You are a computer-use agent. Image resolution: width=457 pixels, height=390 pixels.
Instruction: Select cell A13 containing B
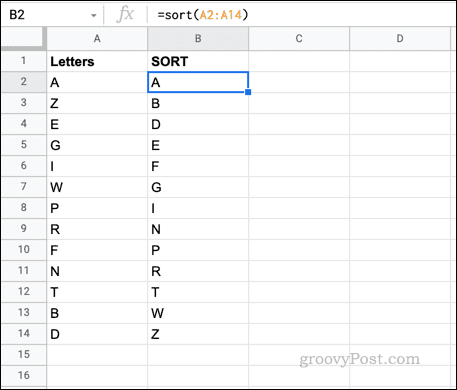(x=97, y=313)
